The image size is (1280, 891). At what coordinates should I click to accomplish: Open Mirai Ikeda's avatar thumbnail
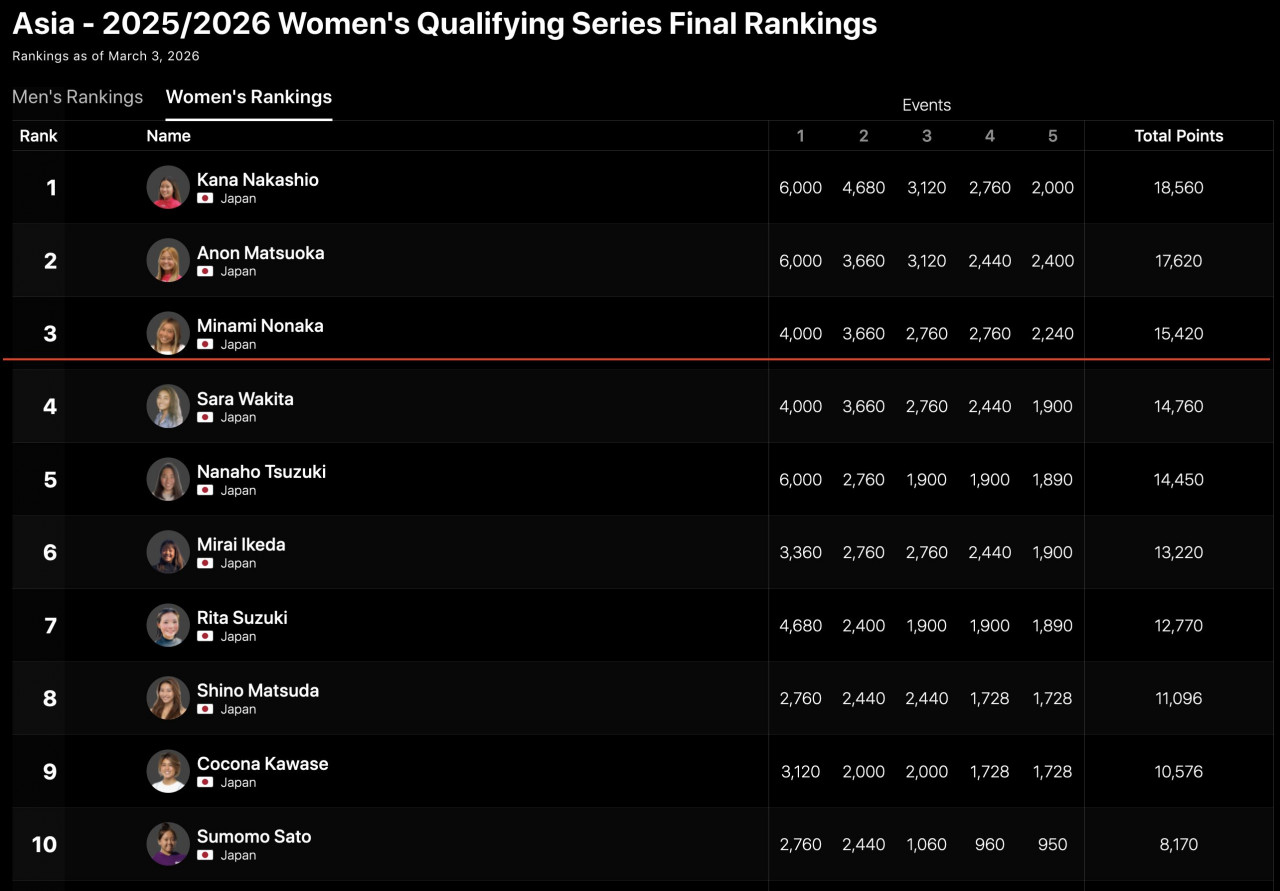pyautogui.click(x=168, y=552)
